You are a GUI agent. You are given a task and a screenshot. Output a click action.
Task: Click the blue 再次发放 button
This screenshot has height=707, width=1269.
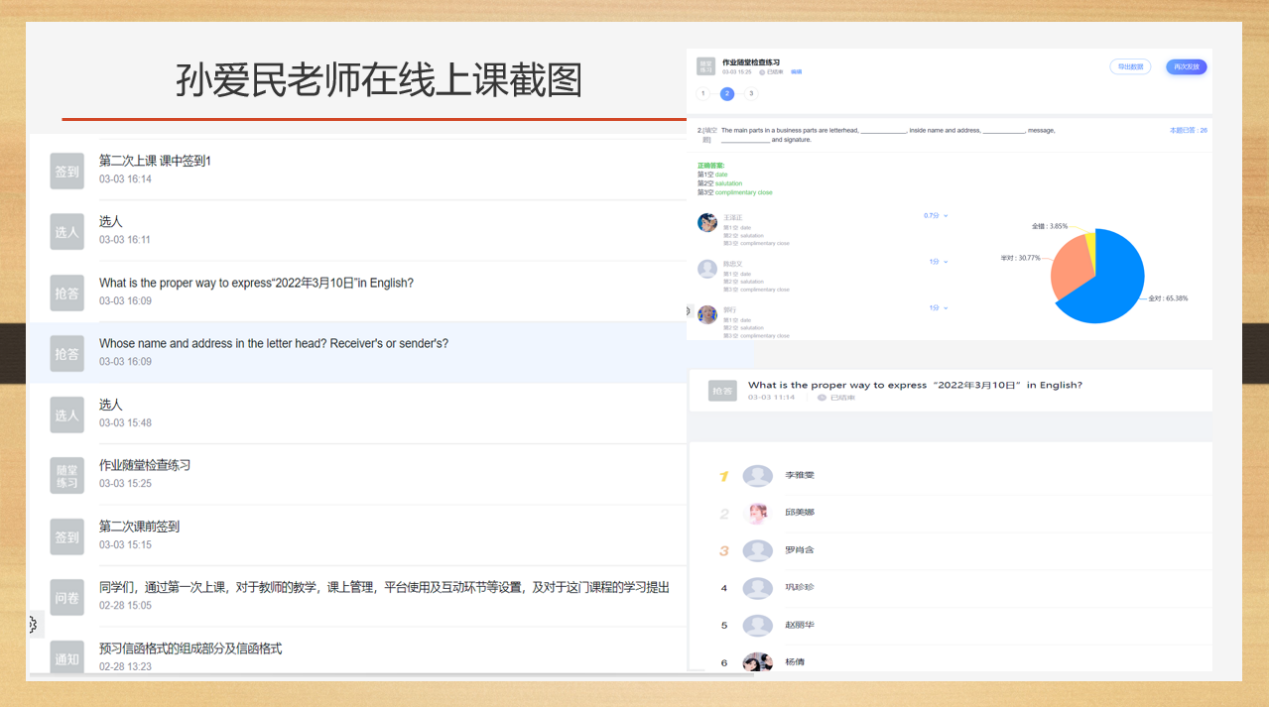[x=1188, y=67]
